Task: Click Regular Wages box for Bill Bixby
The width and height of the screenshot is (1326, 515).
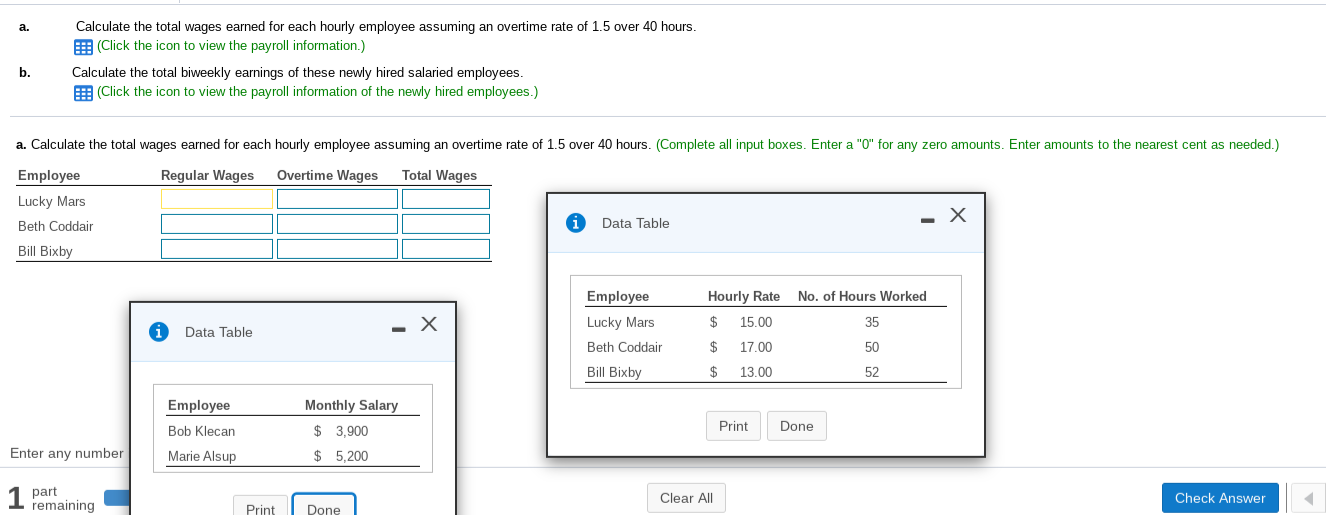Action: (x=217, y=249)
